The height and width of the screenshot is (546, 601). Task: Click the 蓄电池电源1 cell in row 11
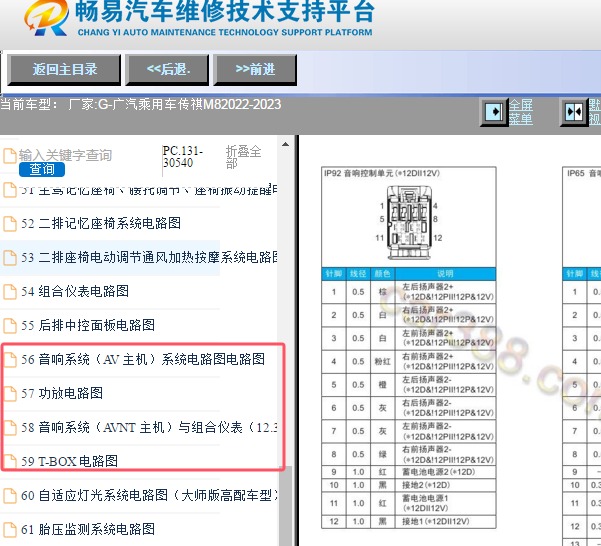tap(445, 503)
